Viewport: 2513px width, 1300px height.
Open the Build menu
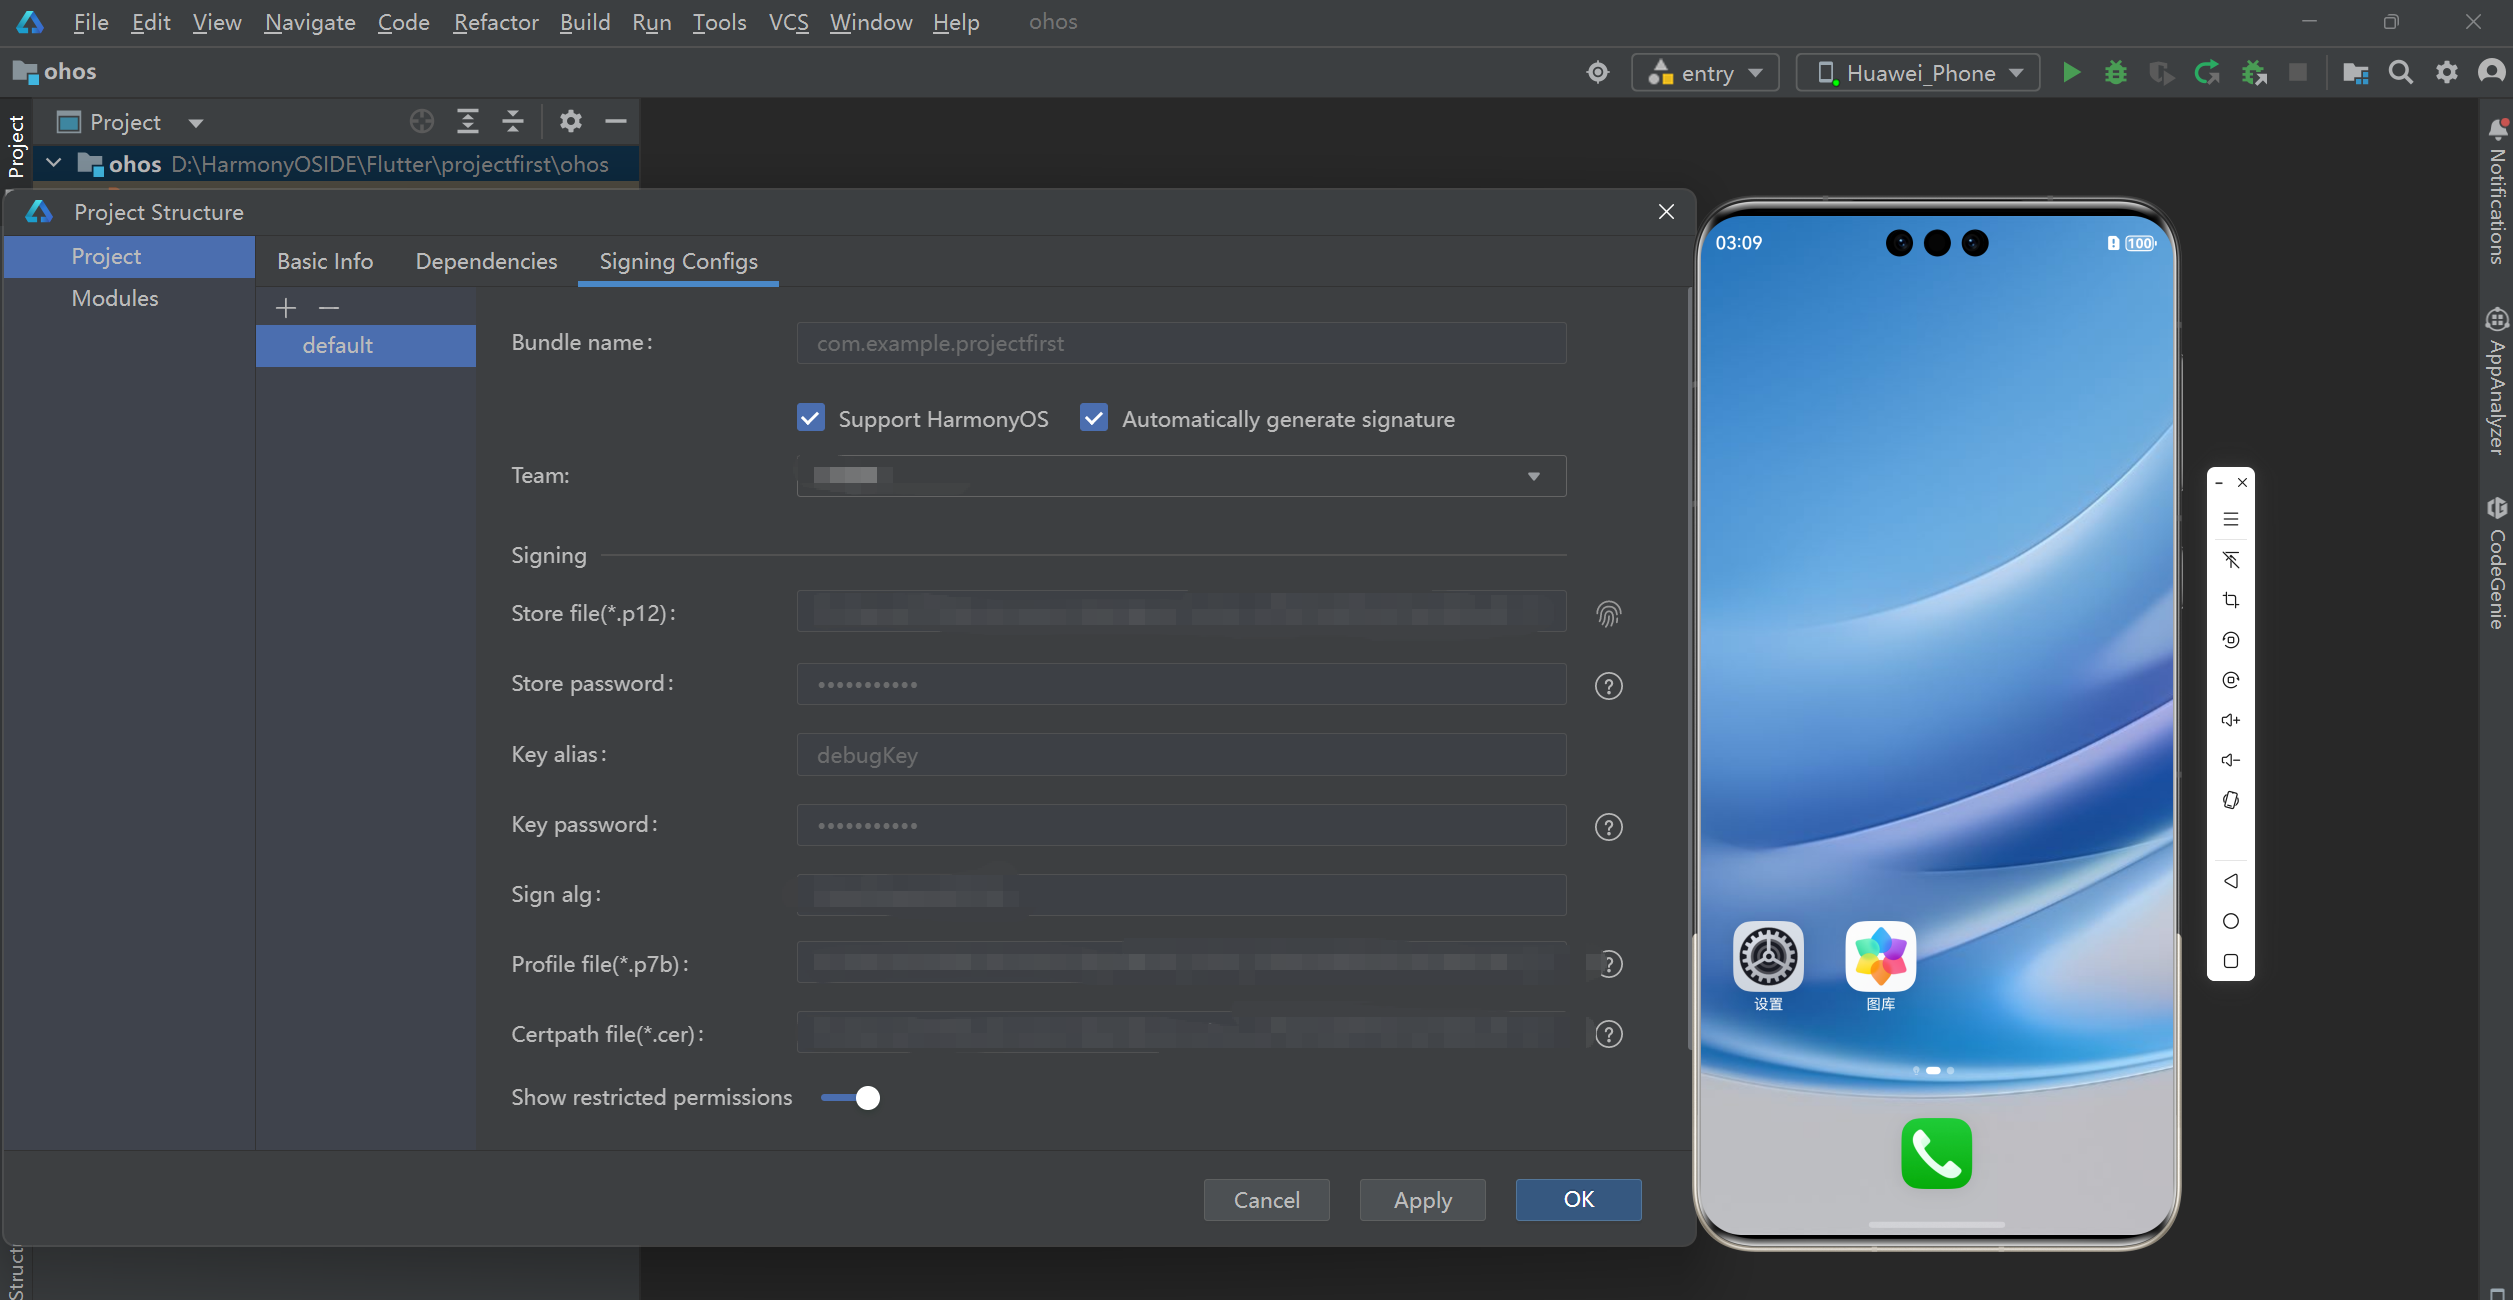tap(584, 22)
